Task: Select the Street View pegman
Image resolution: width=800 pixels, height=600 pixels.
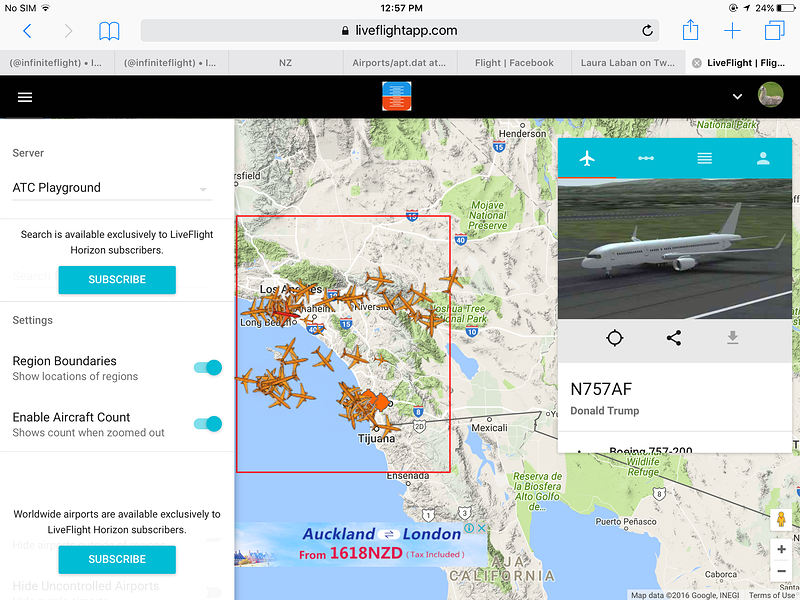Action: point(780,519)
